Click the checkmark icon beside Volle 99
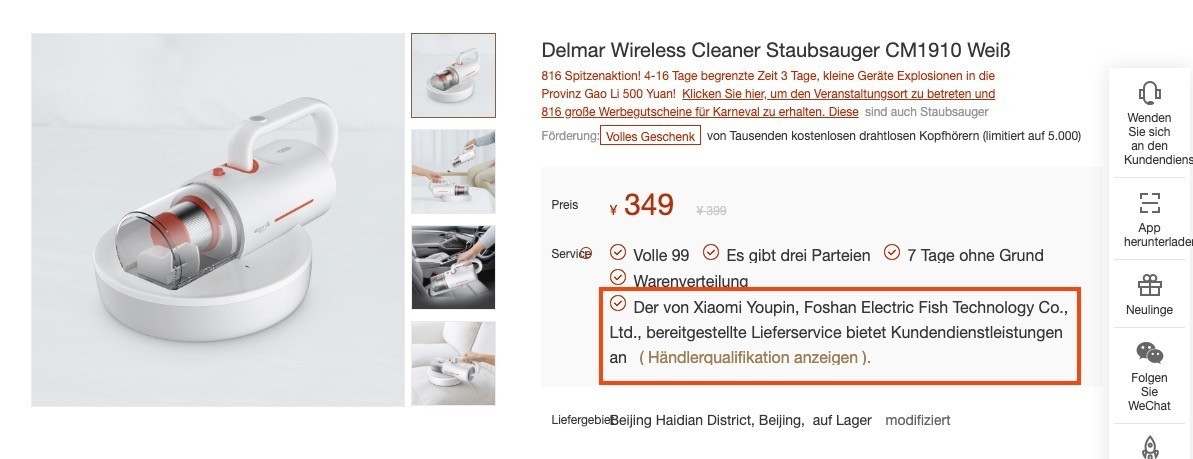The width and height of the screenshot is (1193, 459). click(618, 252)
